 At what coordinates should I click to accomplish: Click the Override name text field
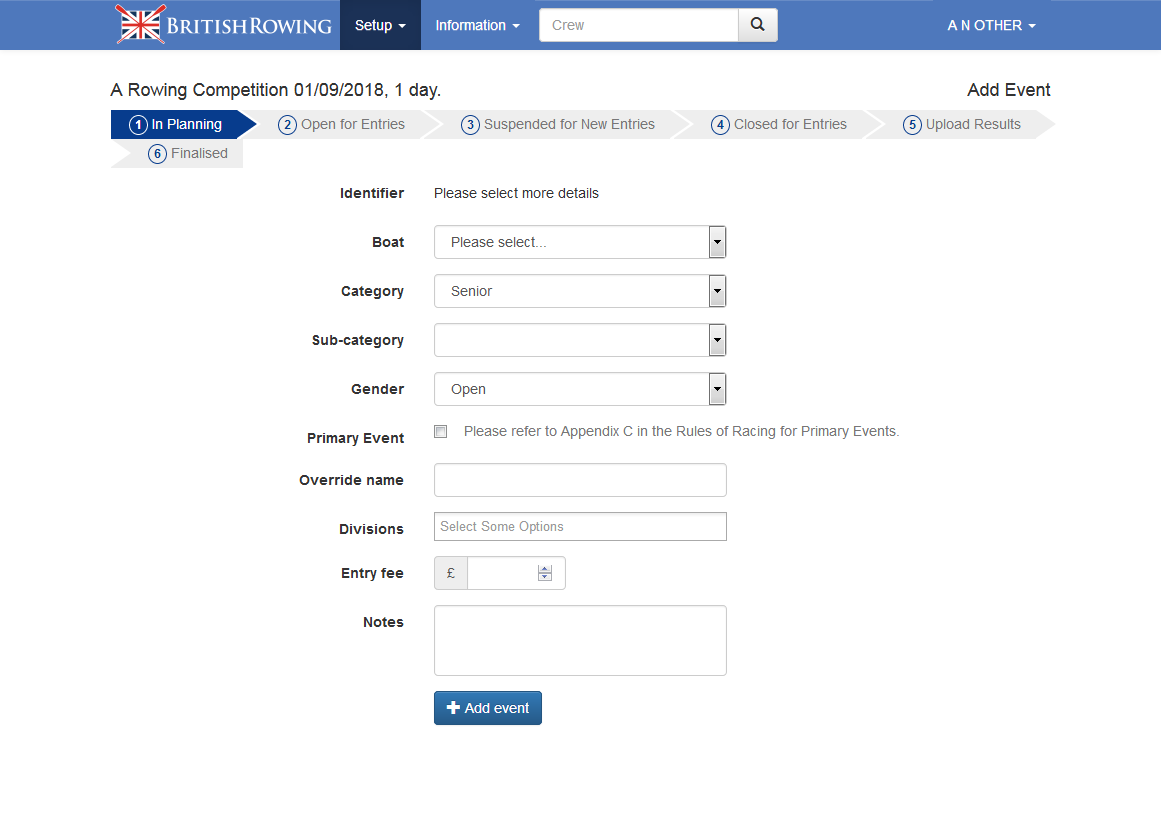tap(580, 480)
